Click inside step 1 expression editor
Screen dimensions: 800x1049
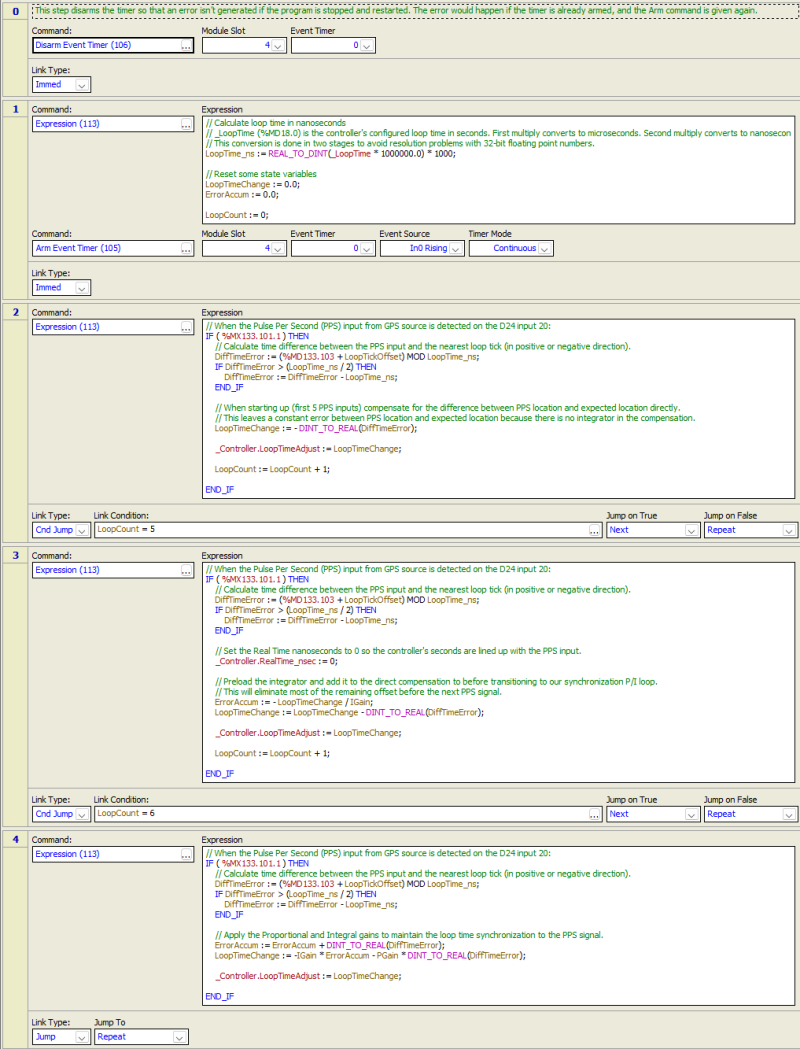click(498, 170)
